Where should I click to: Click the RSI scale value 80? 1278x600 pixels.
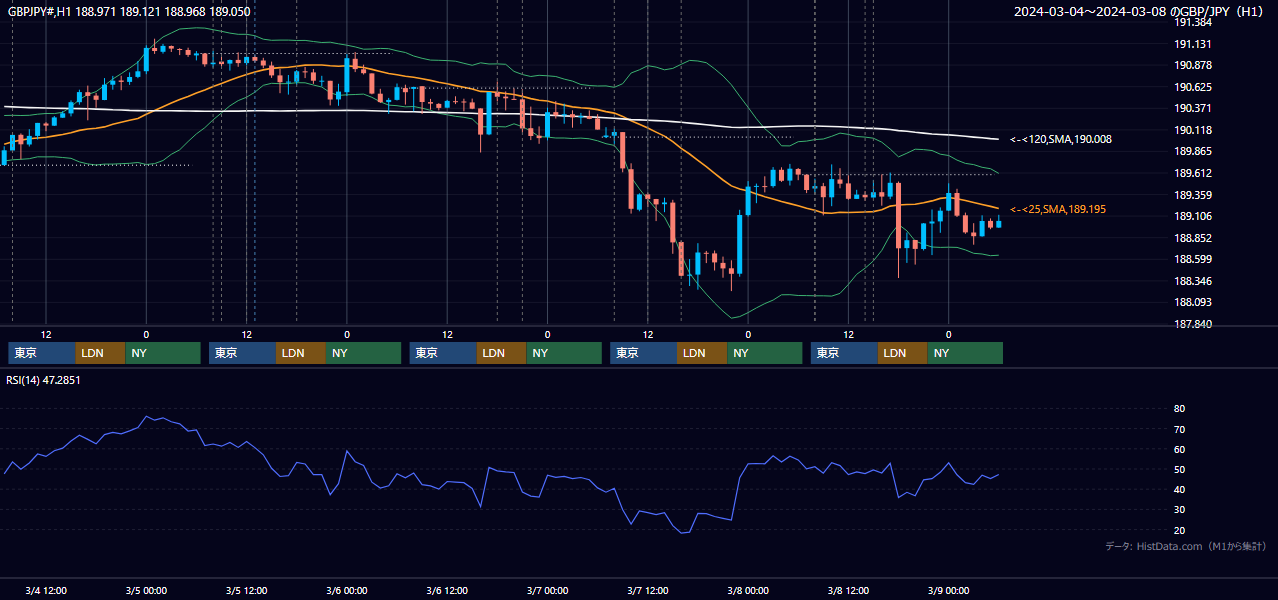point(1179,409)
